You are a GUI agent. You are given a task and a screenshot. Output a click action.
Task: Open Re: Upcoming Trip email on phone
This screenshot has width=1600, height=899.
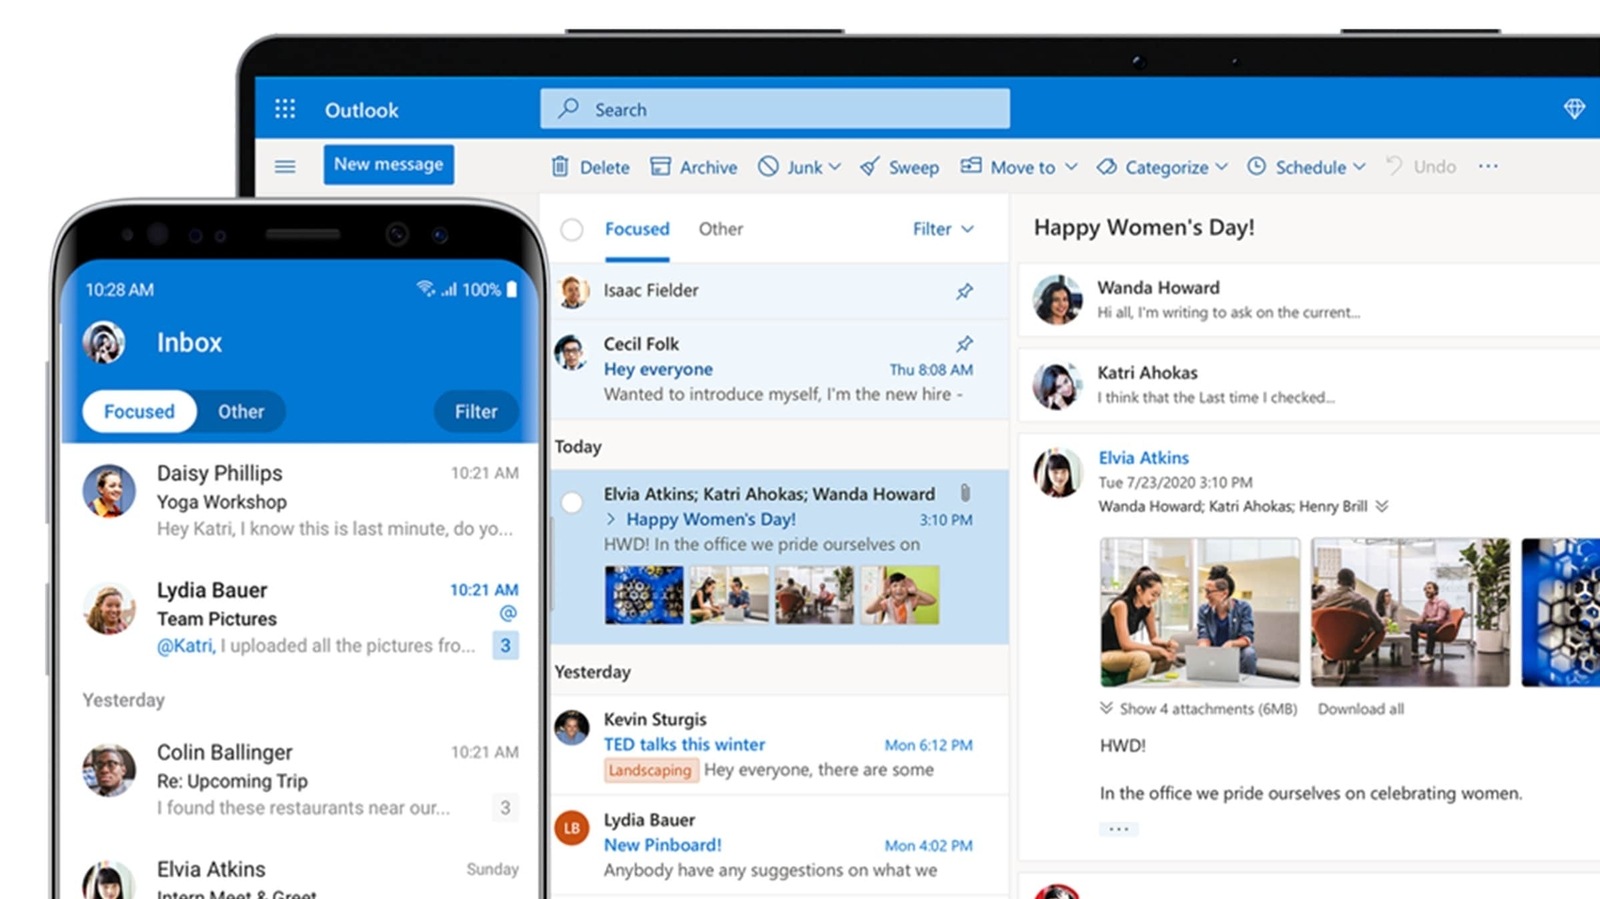(300, 780)
